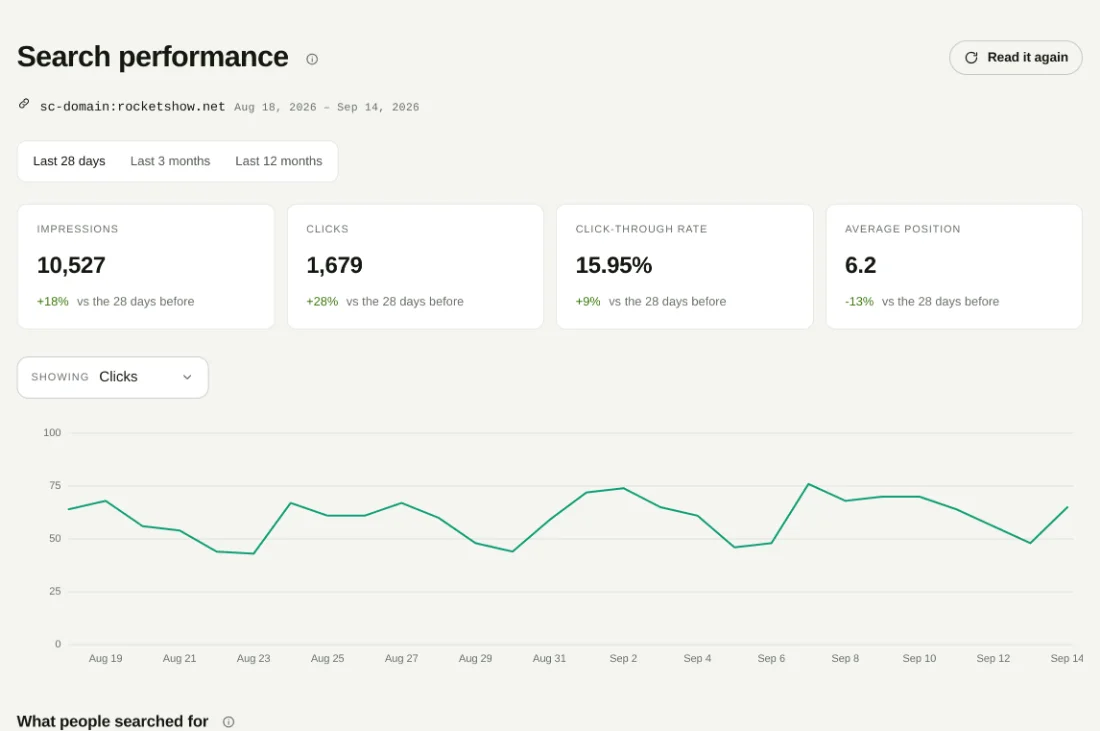
Task: Click the sc-domain:rocketshow.net property text
Action: (133, 107)
